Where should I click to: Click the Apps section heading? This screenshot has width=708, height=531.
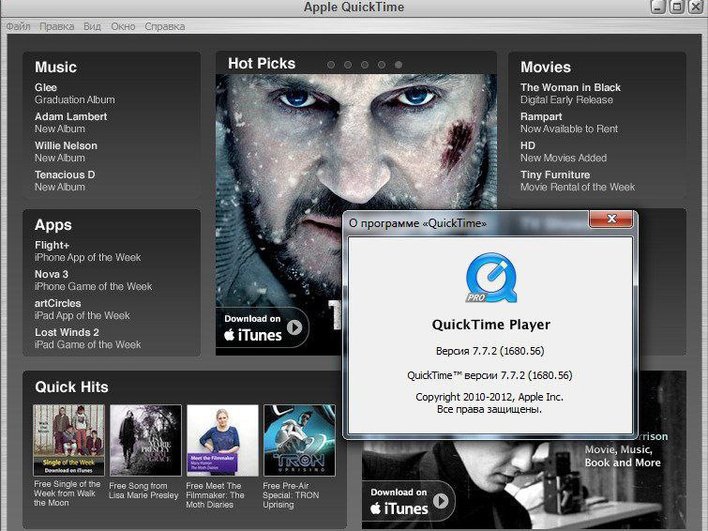[x=53, y=225]
